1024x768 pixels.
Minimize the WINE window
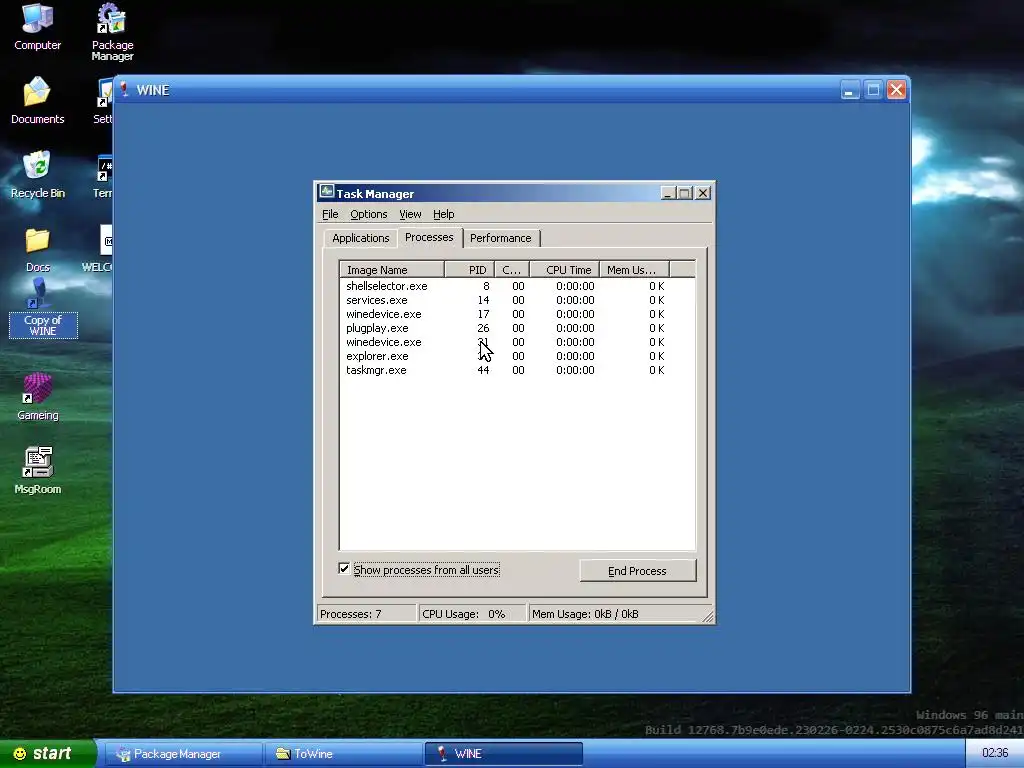850,90
